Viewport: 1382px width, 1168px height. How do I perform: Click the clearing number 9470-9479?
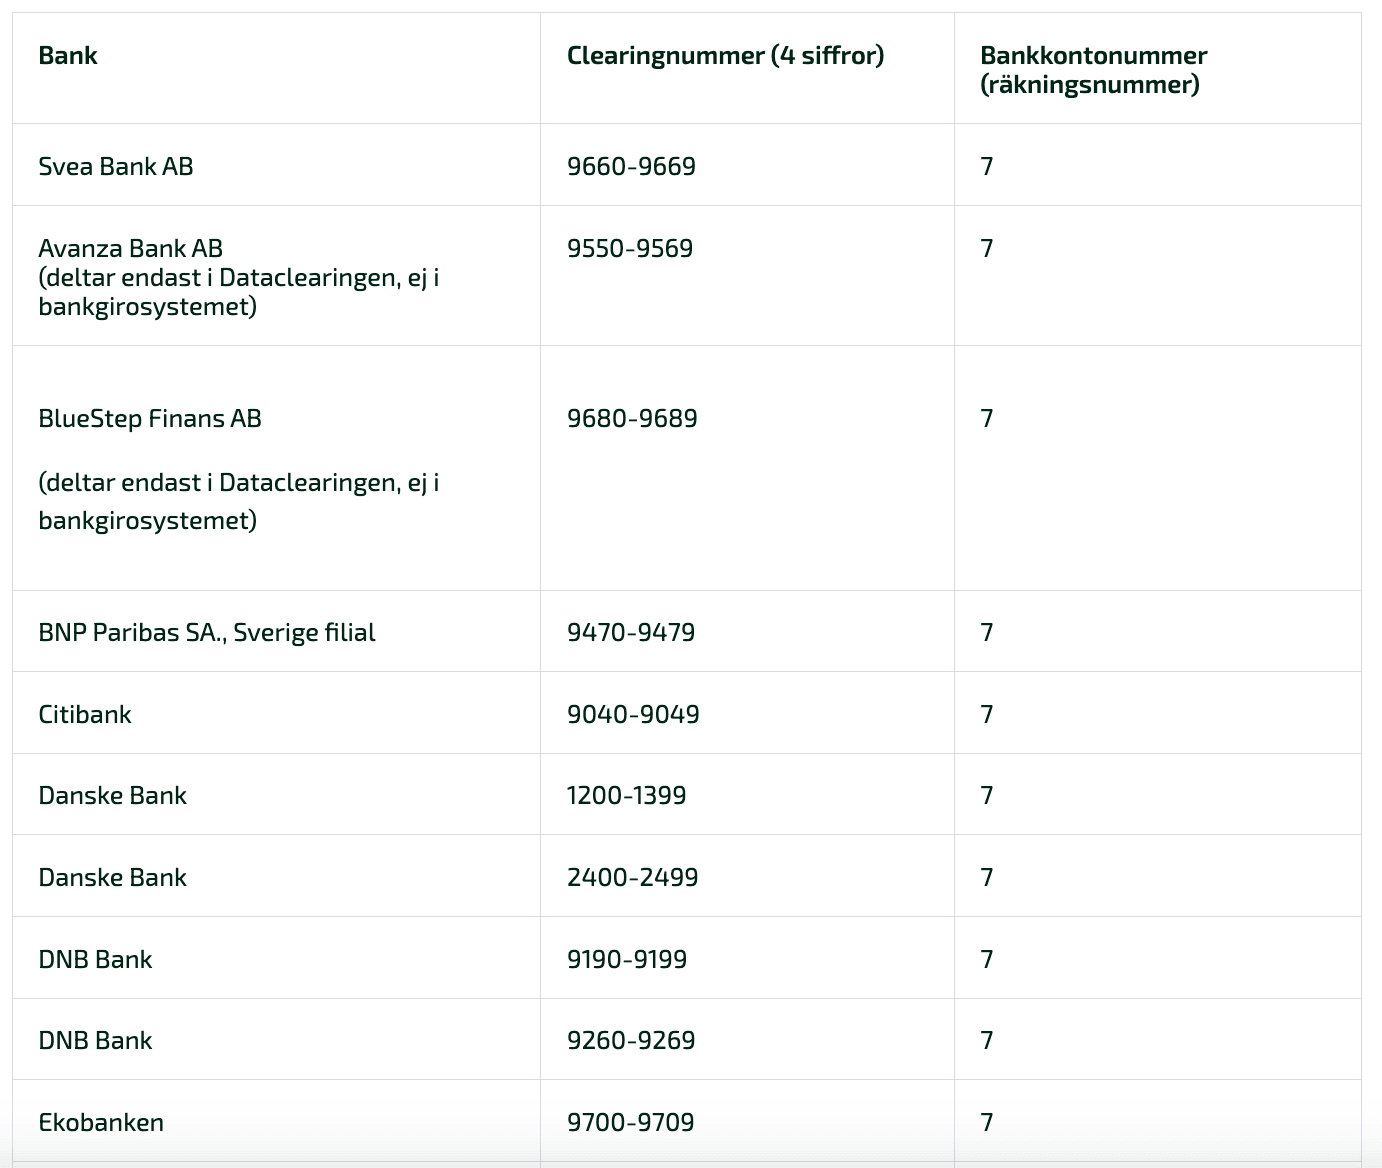pyautogui.click(x=631, y=632)
